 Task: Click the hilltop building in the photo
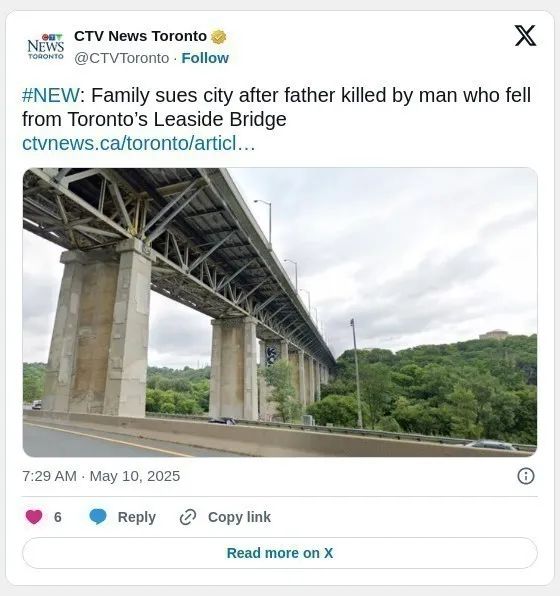point(493,335)
